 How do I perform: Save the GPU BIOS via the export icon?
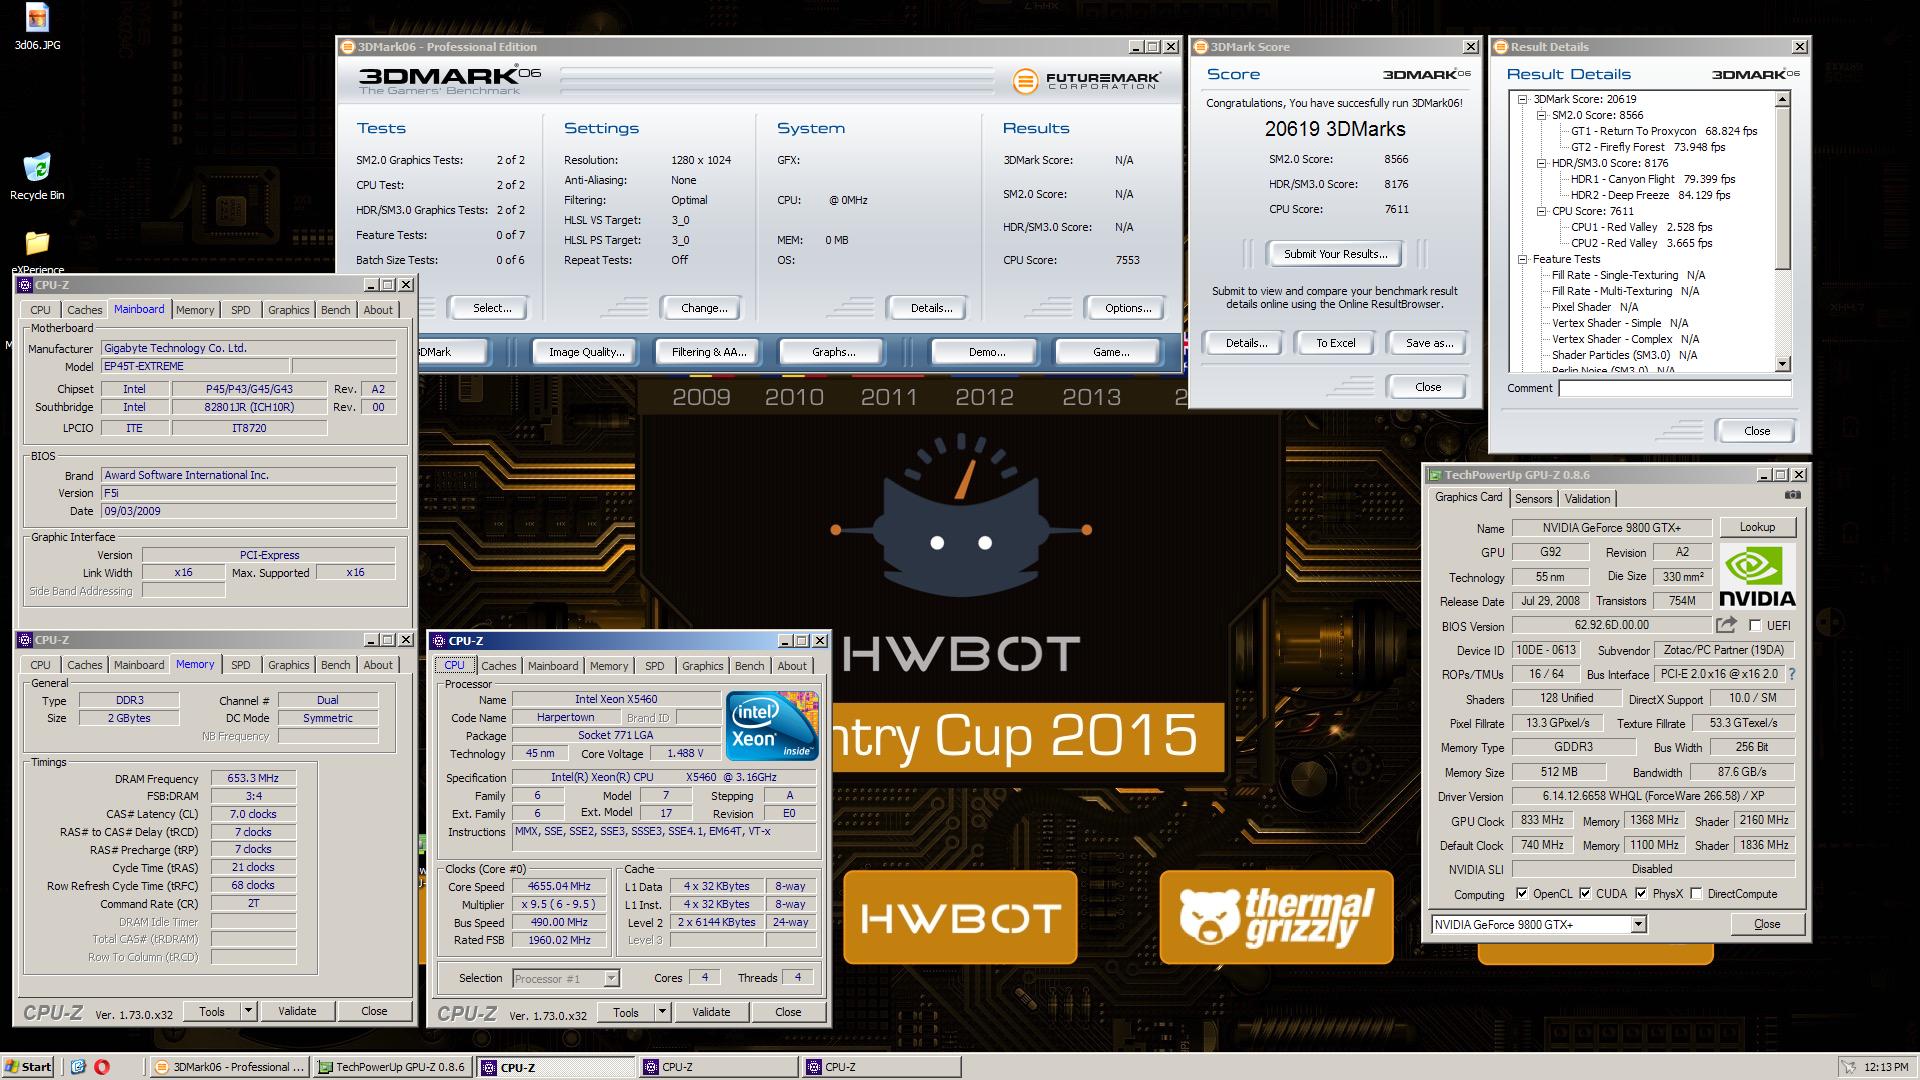coord(1726,625)
